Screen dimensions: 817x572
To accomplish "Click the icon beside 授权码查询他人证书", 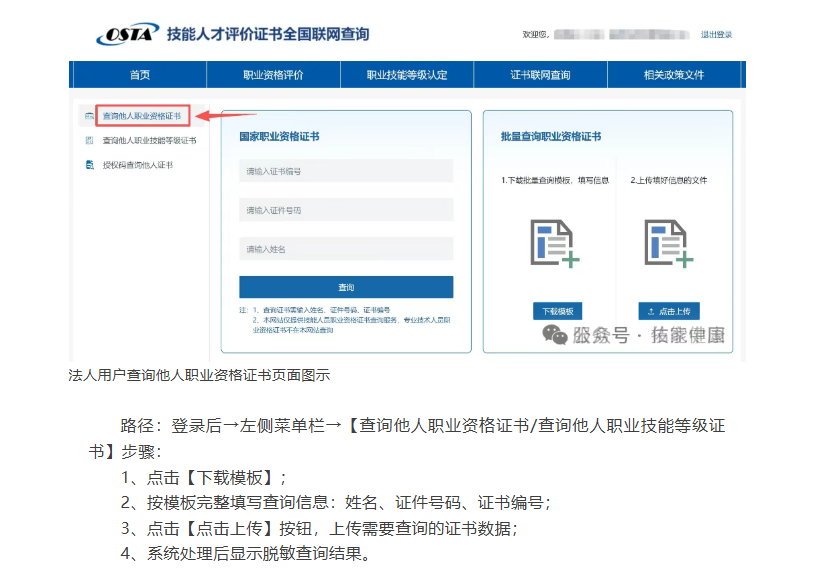I will coord(88,165).
